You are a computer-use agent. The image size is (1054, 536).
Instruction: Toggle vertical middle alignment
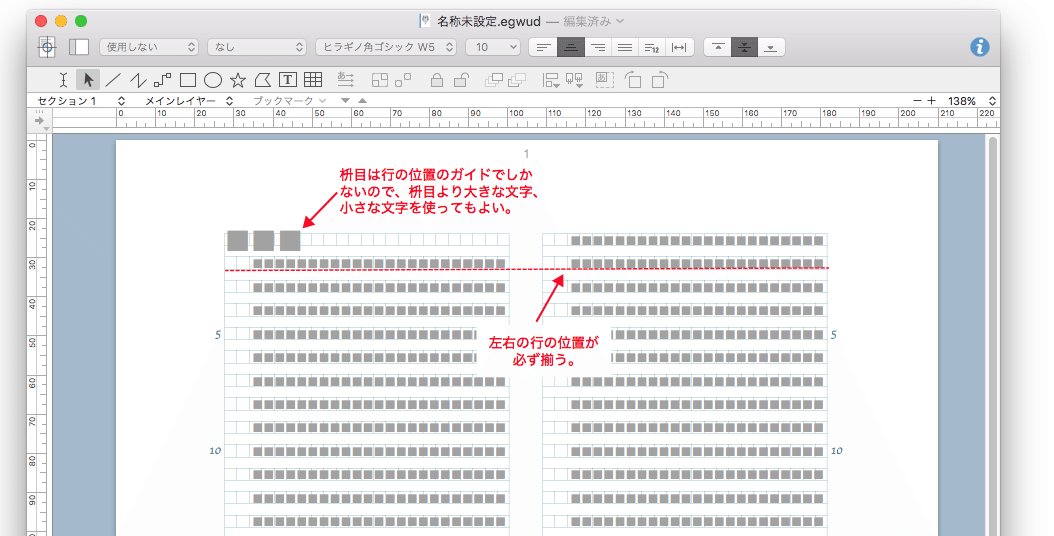tap(744, 47)
